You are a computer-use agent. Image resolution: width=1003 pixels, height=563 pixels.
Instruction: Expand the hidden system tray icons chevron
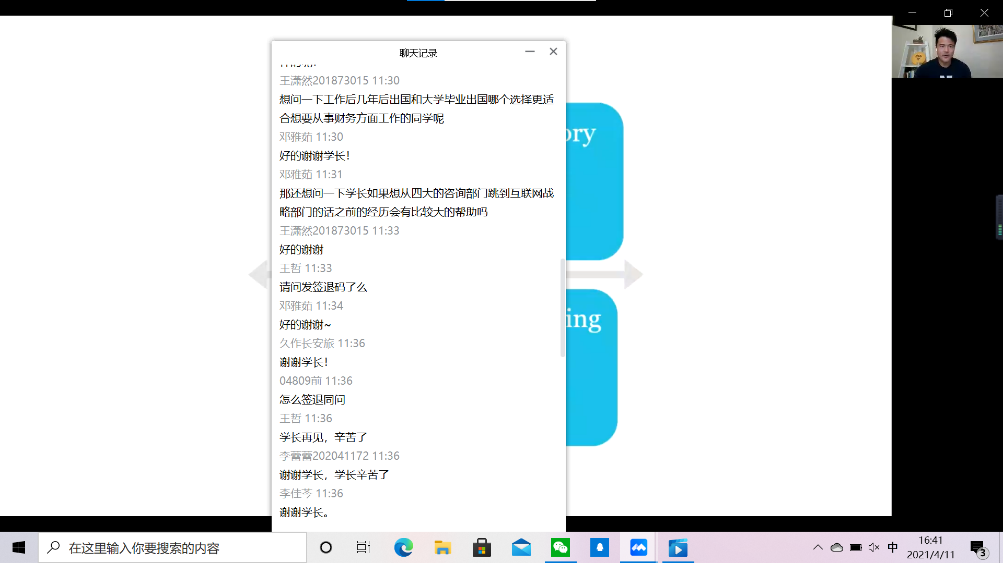pyautogui.click(x=818, y=548)
